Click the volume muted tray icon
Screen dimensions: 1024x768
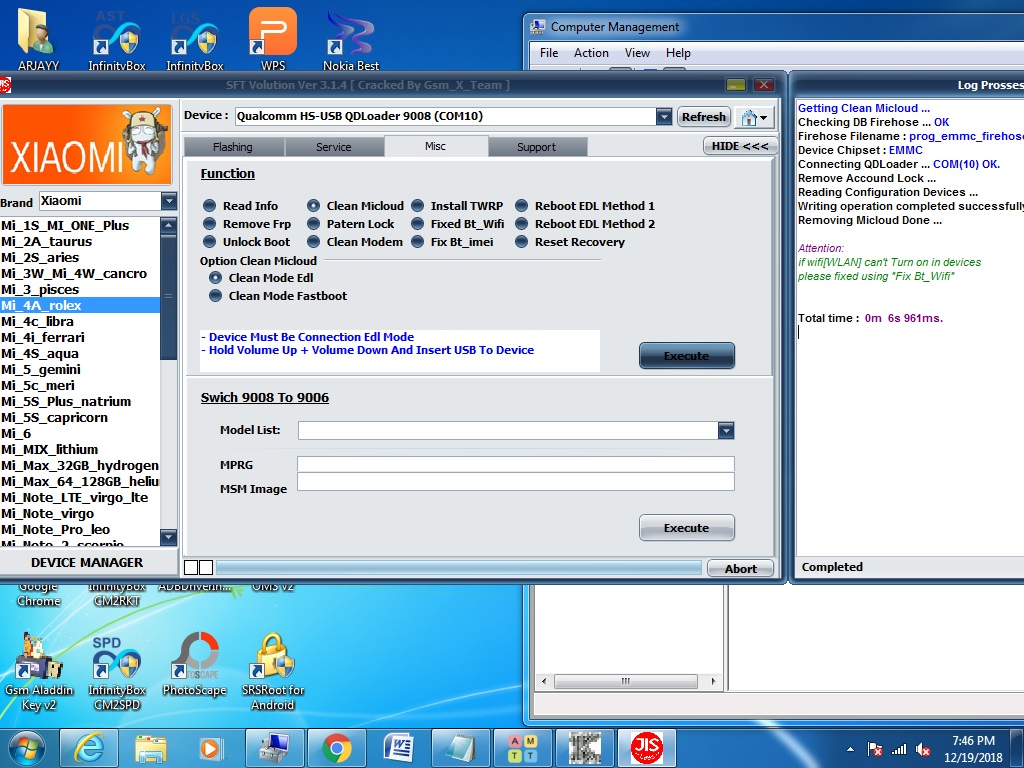[923, 750]
